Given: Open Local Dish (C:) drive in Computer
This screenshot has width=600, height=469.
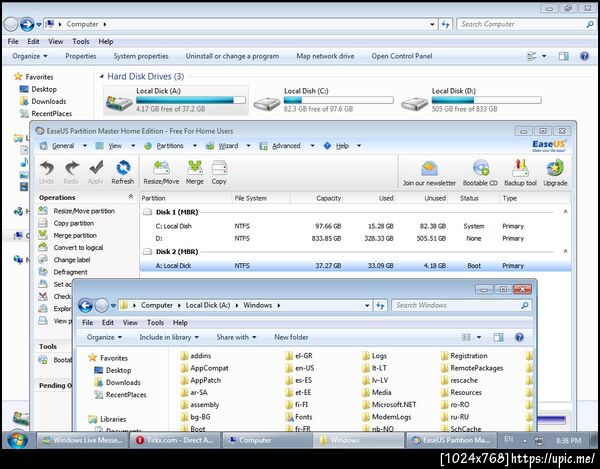Looking at the screenshot, I should 323,100.
